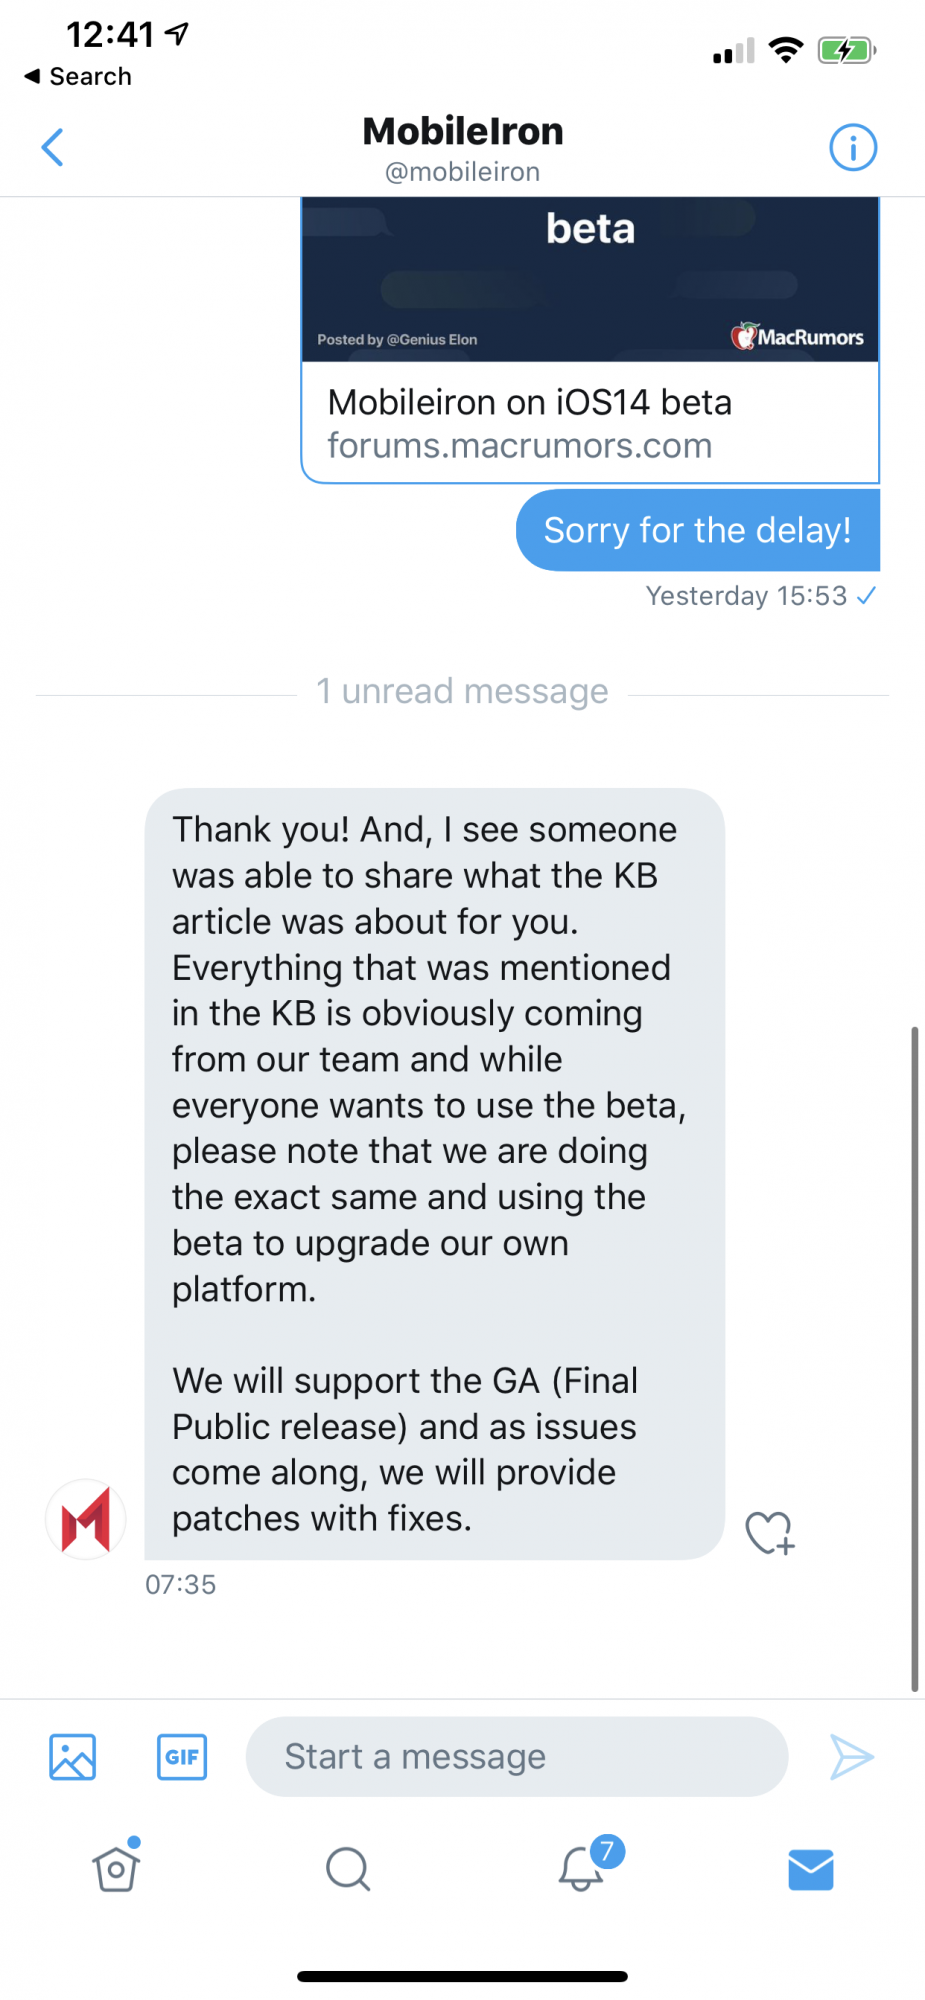
Task: Tap the @mobileiron handle in header
Action: tap(463, 173)
